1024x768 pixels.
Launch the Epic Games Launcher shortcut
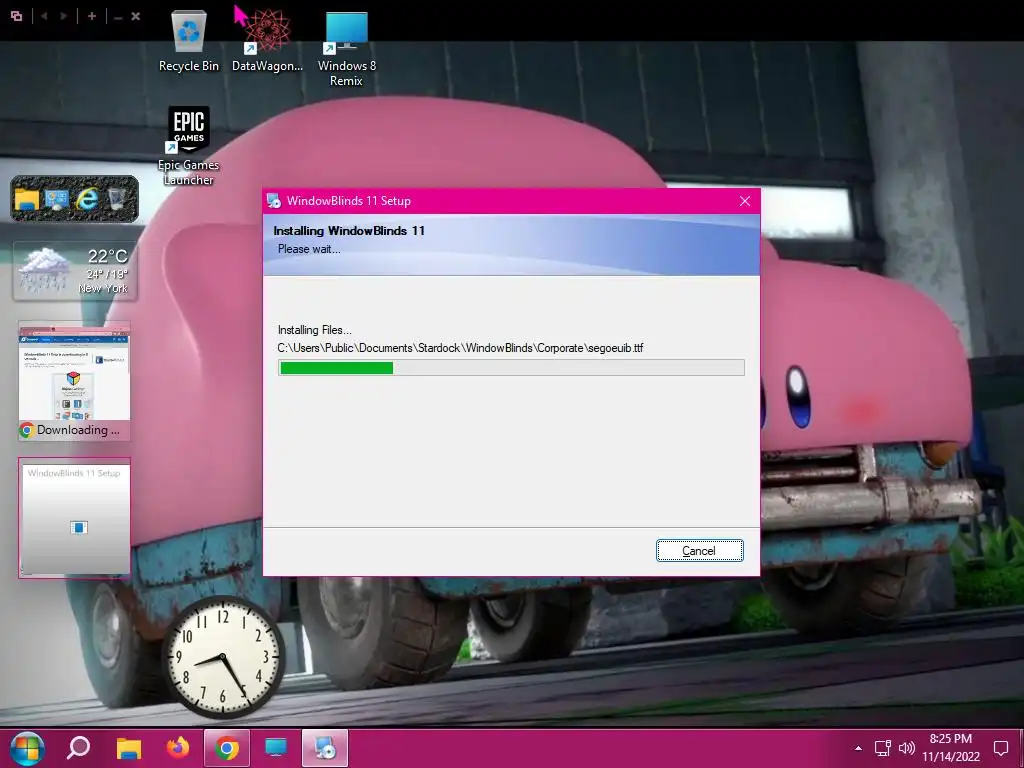point(189,146)
